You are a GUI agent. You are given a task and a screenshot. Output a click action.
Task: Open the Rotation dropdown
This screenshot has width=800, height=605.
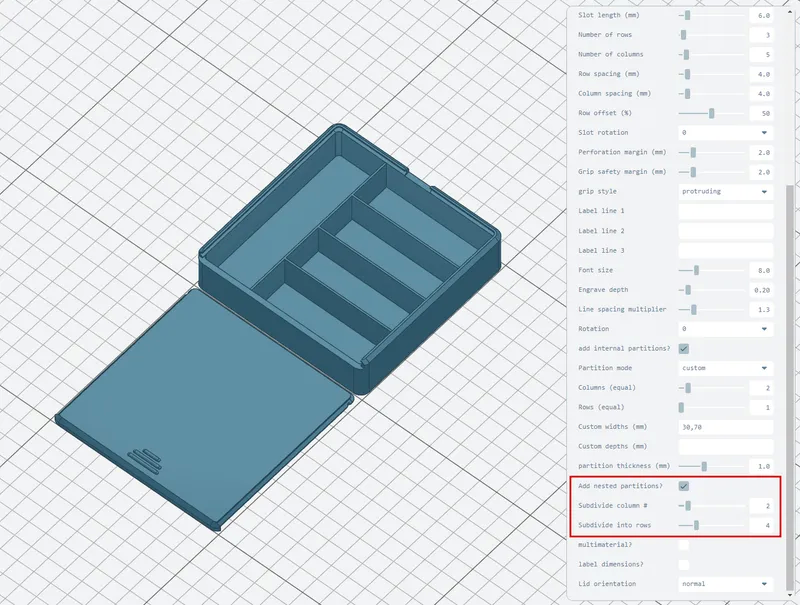725,329
